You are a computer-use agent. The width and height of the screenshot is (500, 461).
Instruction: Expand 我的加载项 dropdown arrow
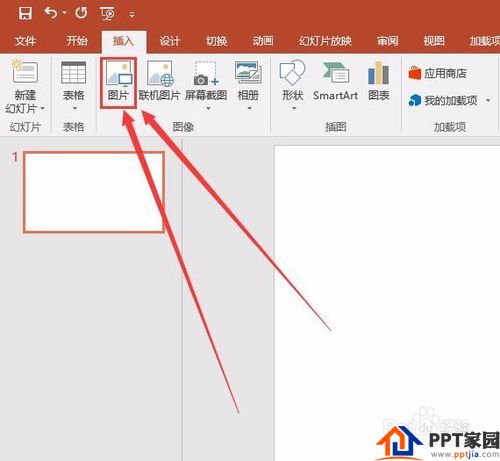tap(488, 100)
